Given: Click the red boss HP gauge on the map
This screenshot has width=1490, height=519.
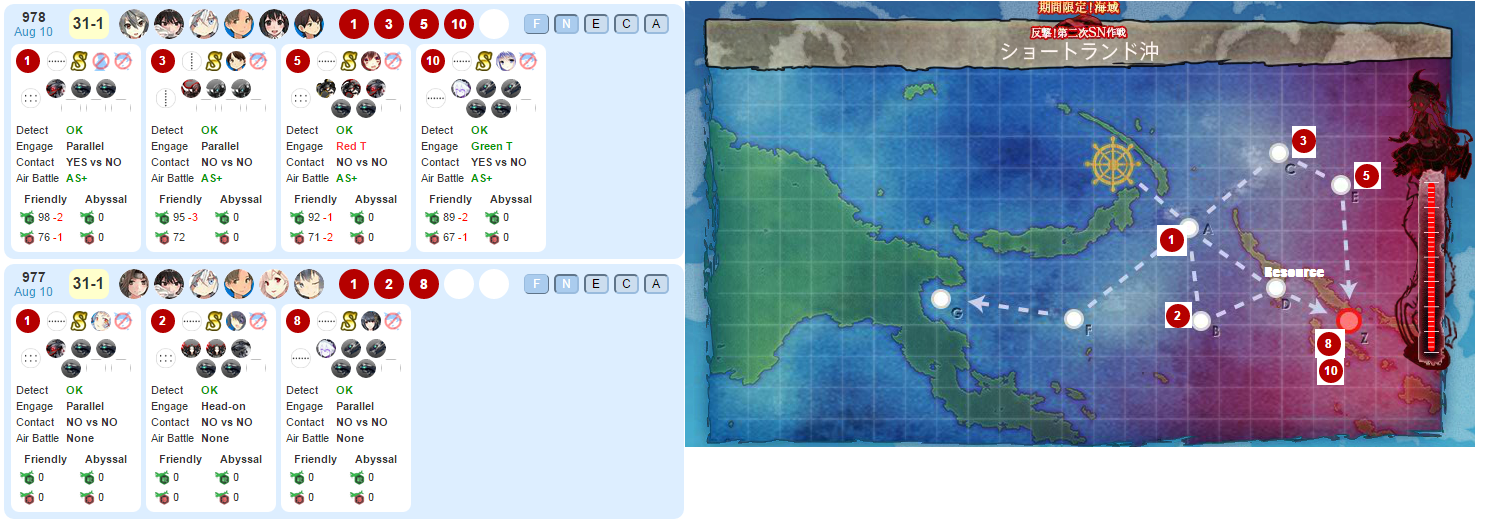Looking at the screenshot, I should (x=1431, y=268).
